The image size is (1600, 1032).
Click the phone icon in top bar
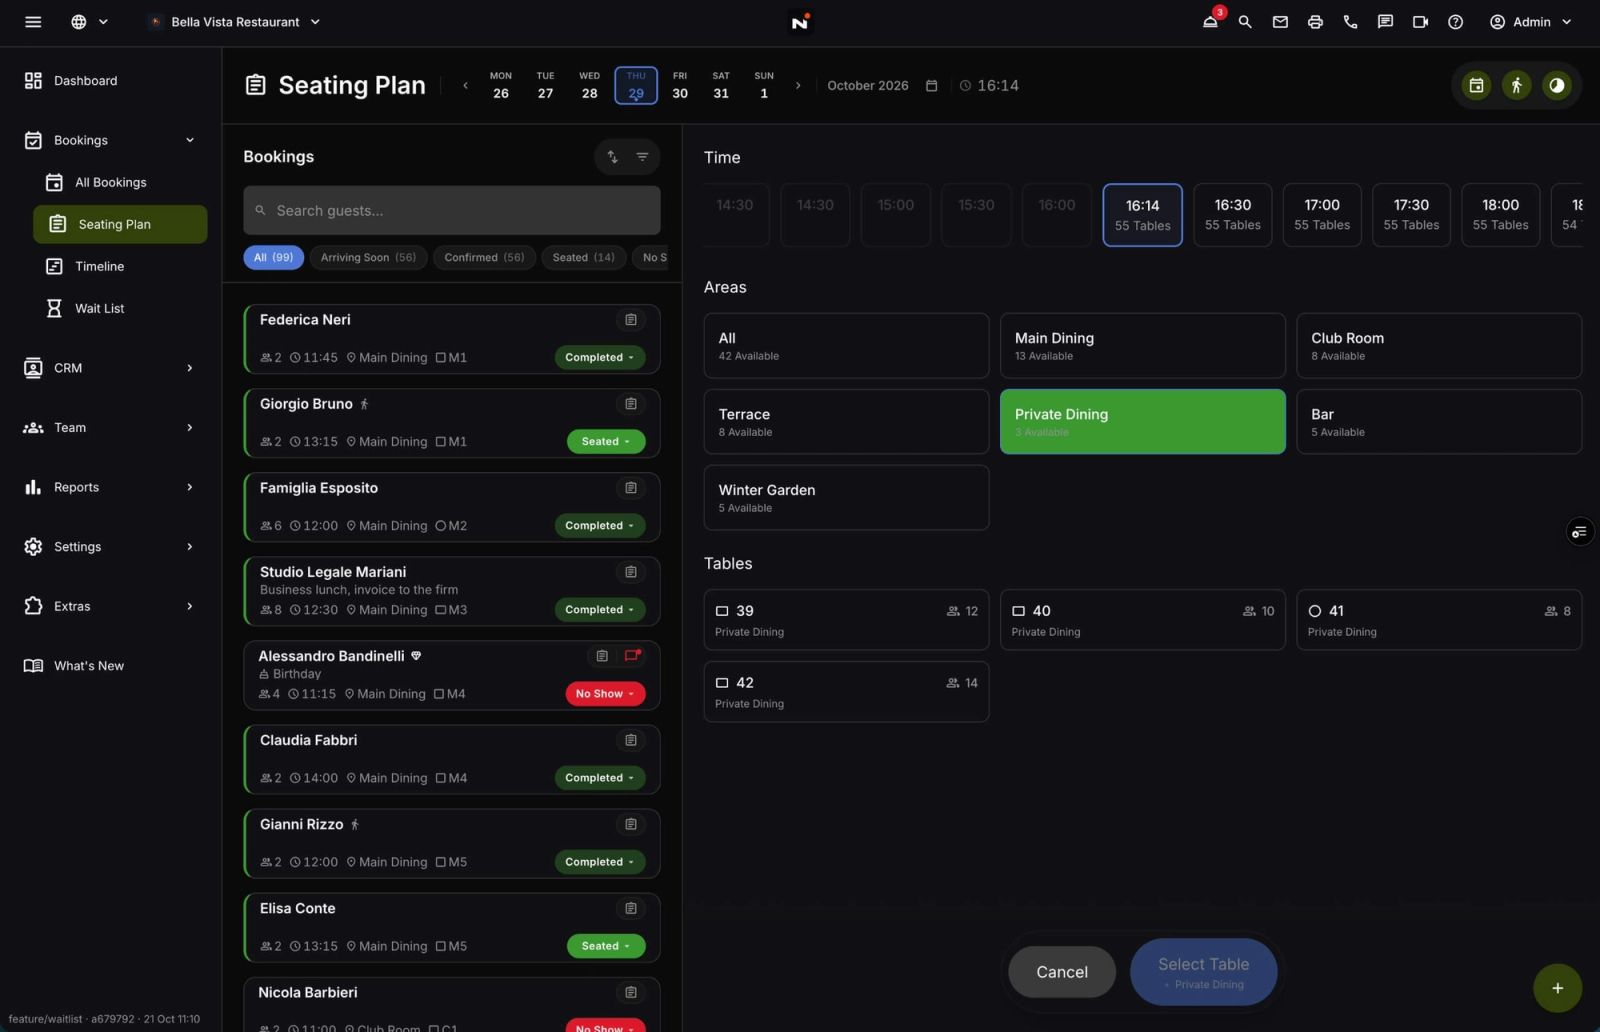(1350, 22)
